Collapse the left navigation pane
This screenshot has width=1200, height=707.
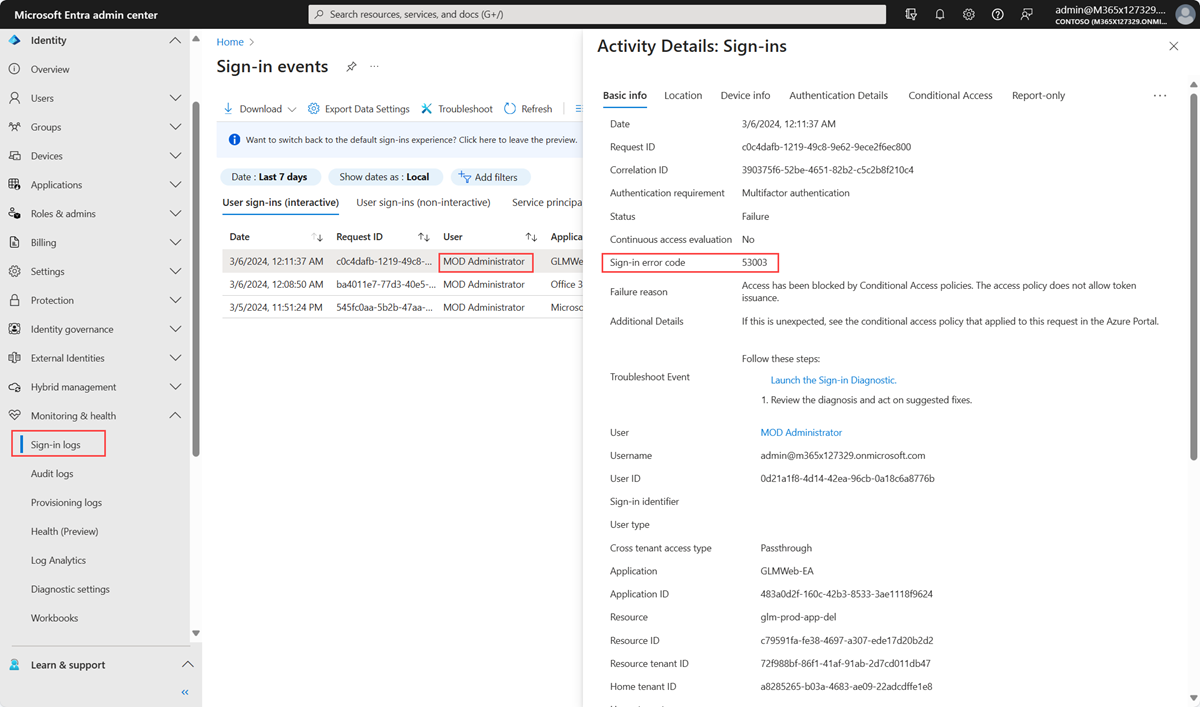[184, 691]
